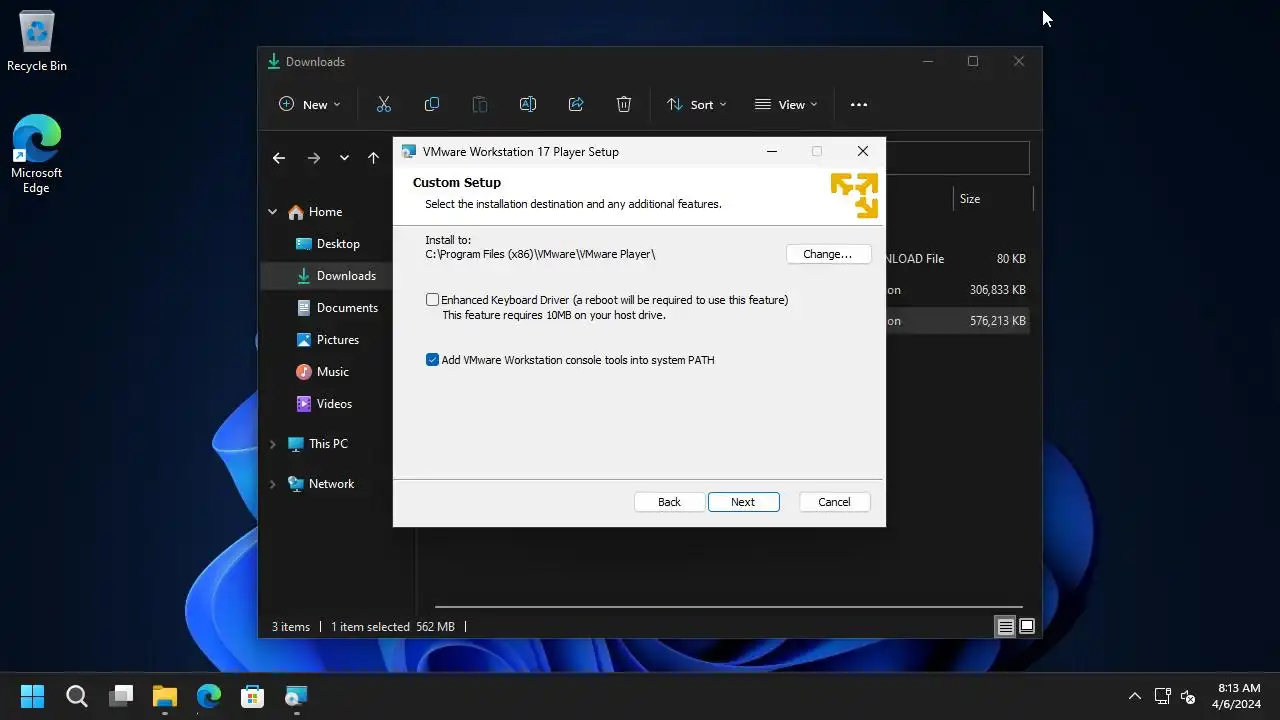
Task: Expand the Network tree node
Action: pos(272,484)
